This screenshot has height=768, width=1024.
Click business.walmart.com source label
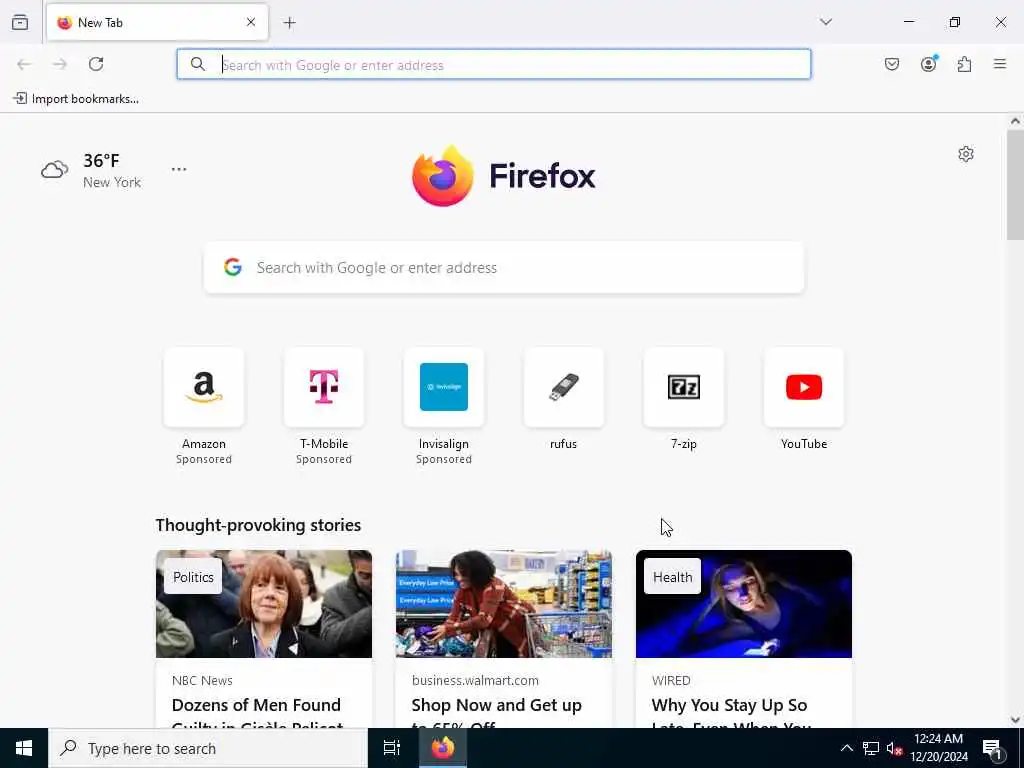tap(475, 680)
